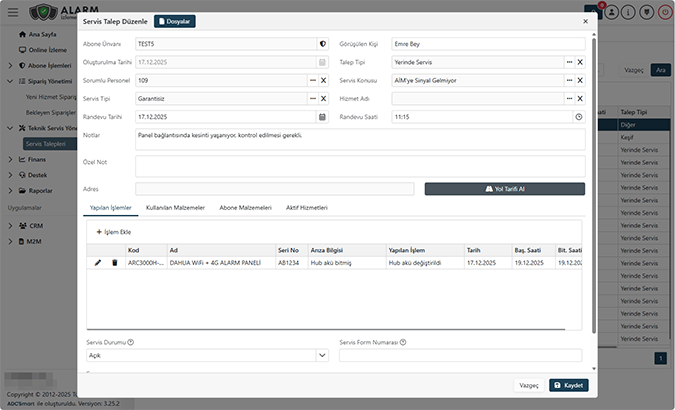Screen dimensions: 675x410
Task: Clear the Servis Konusu value with X
Action: tap(580, 80)
